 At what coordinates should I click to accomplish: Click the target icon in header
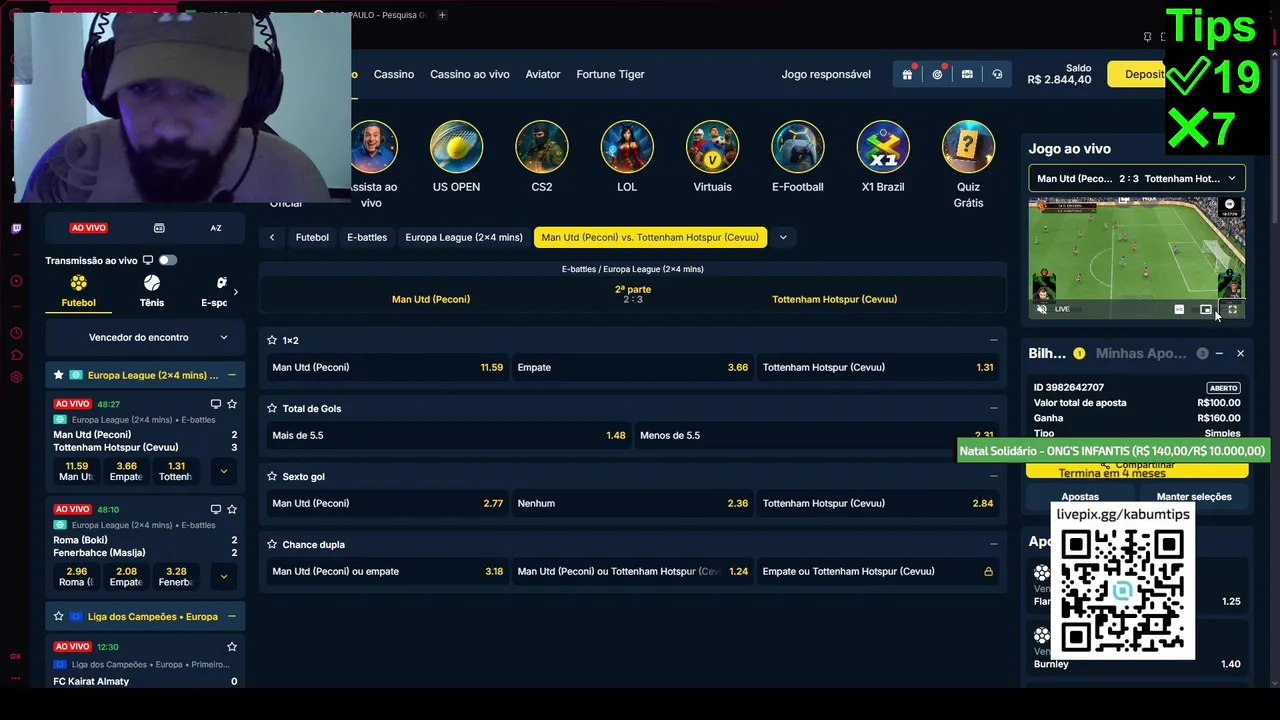pyautogui.click(x=937, y=74)
